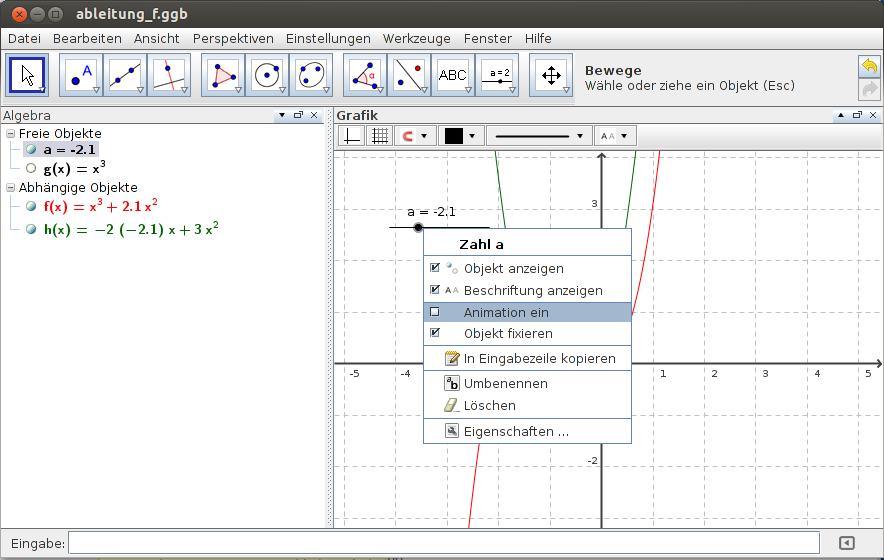Select the Line through two points tool
Image resolution: width=884 pixels, height=560 pixels.
125,75
